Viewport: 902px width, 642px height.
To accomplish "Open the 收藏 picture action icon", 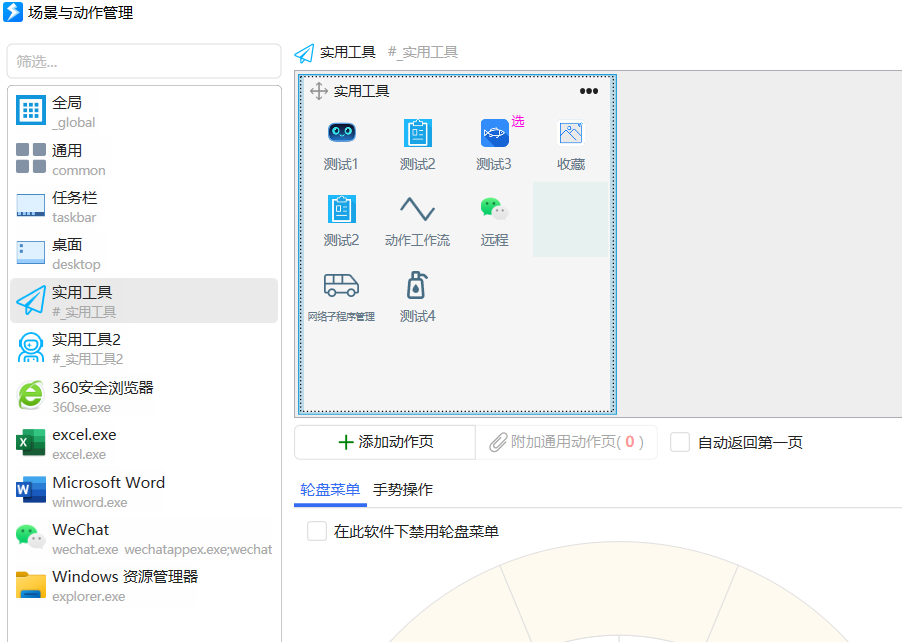I will click(x=571, y=133).
